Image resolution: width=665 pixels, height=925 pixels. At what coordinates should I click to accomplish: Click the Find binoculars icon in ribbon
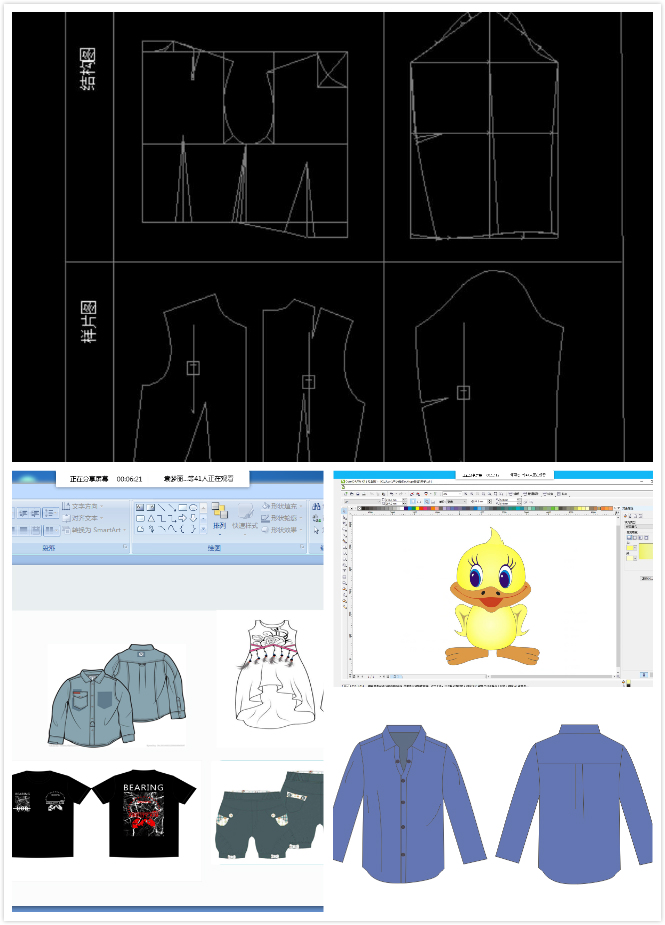316,507
